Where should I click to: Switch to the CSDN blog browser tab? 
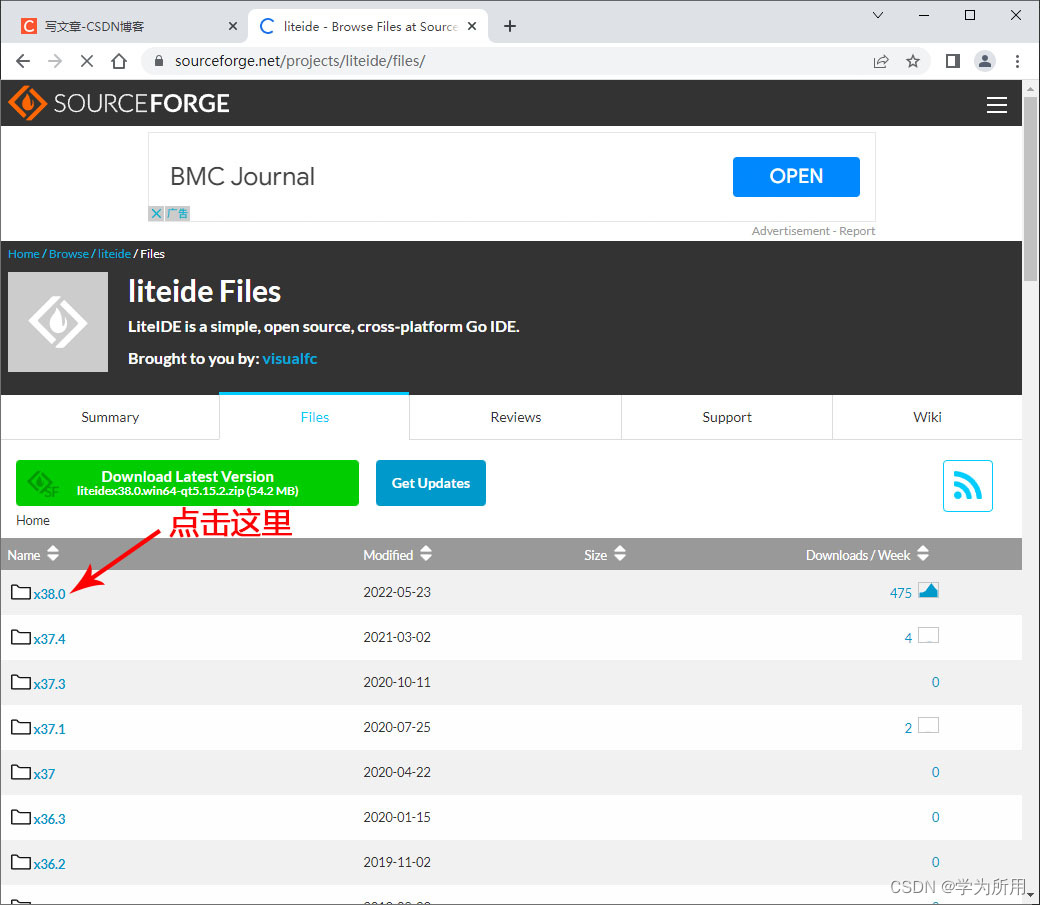pyautogui.click(x=126, y=26)
